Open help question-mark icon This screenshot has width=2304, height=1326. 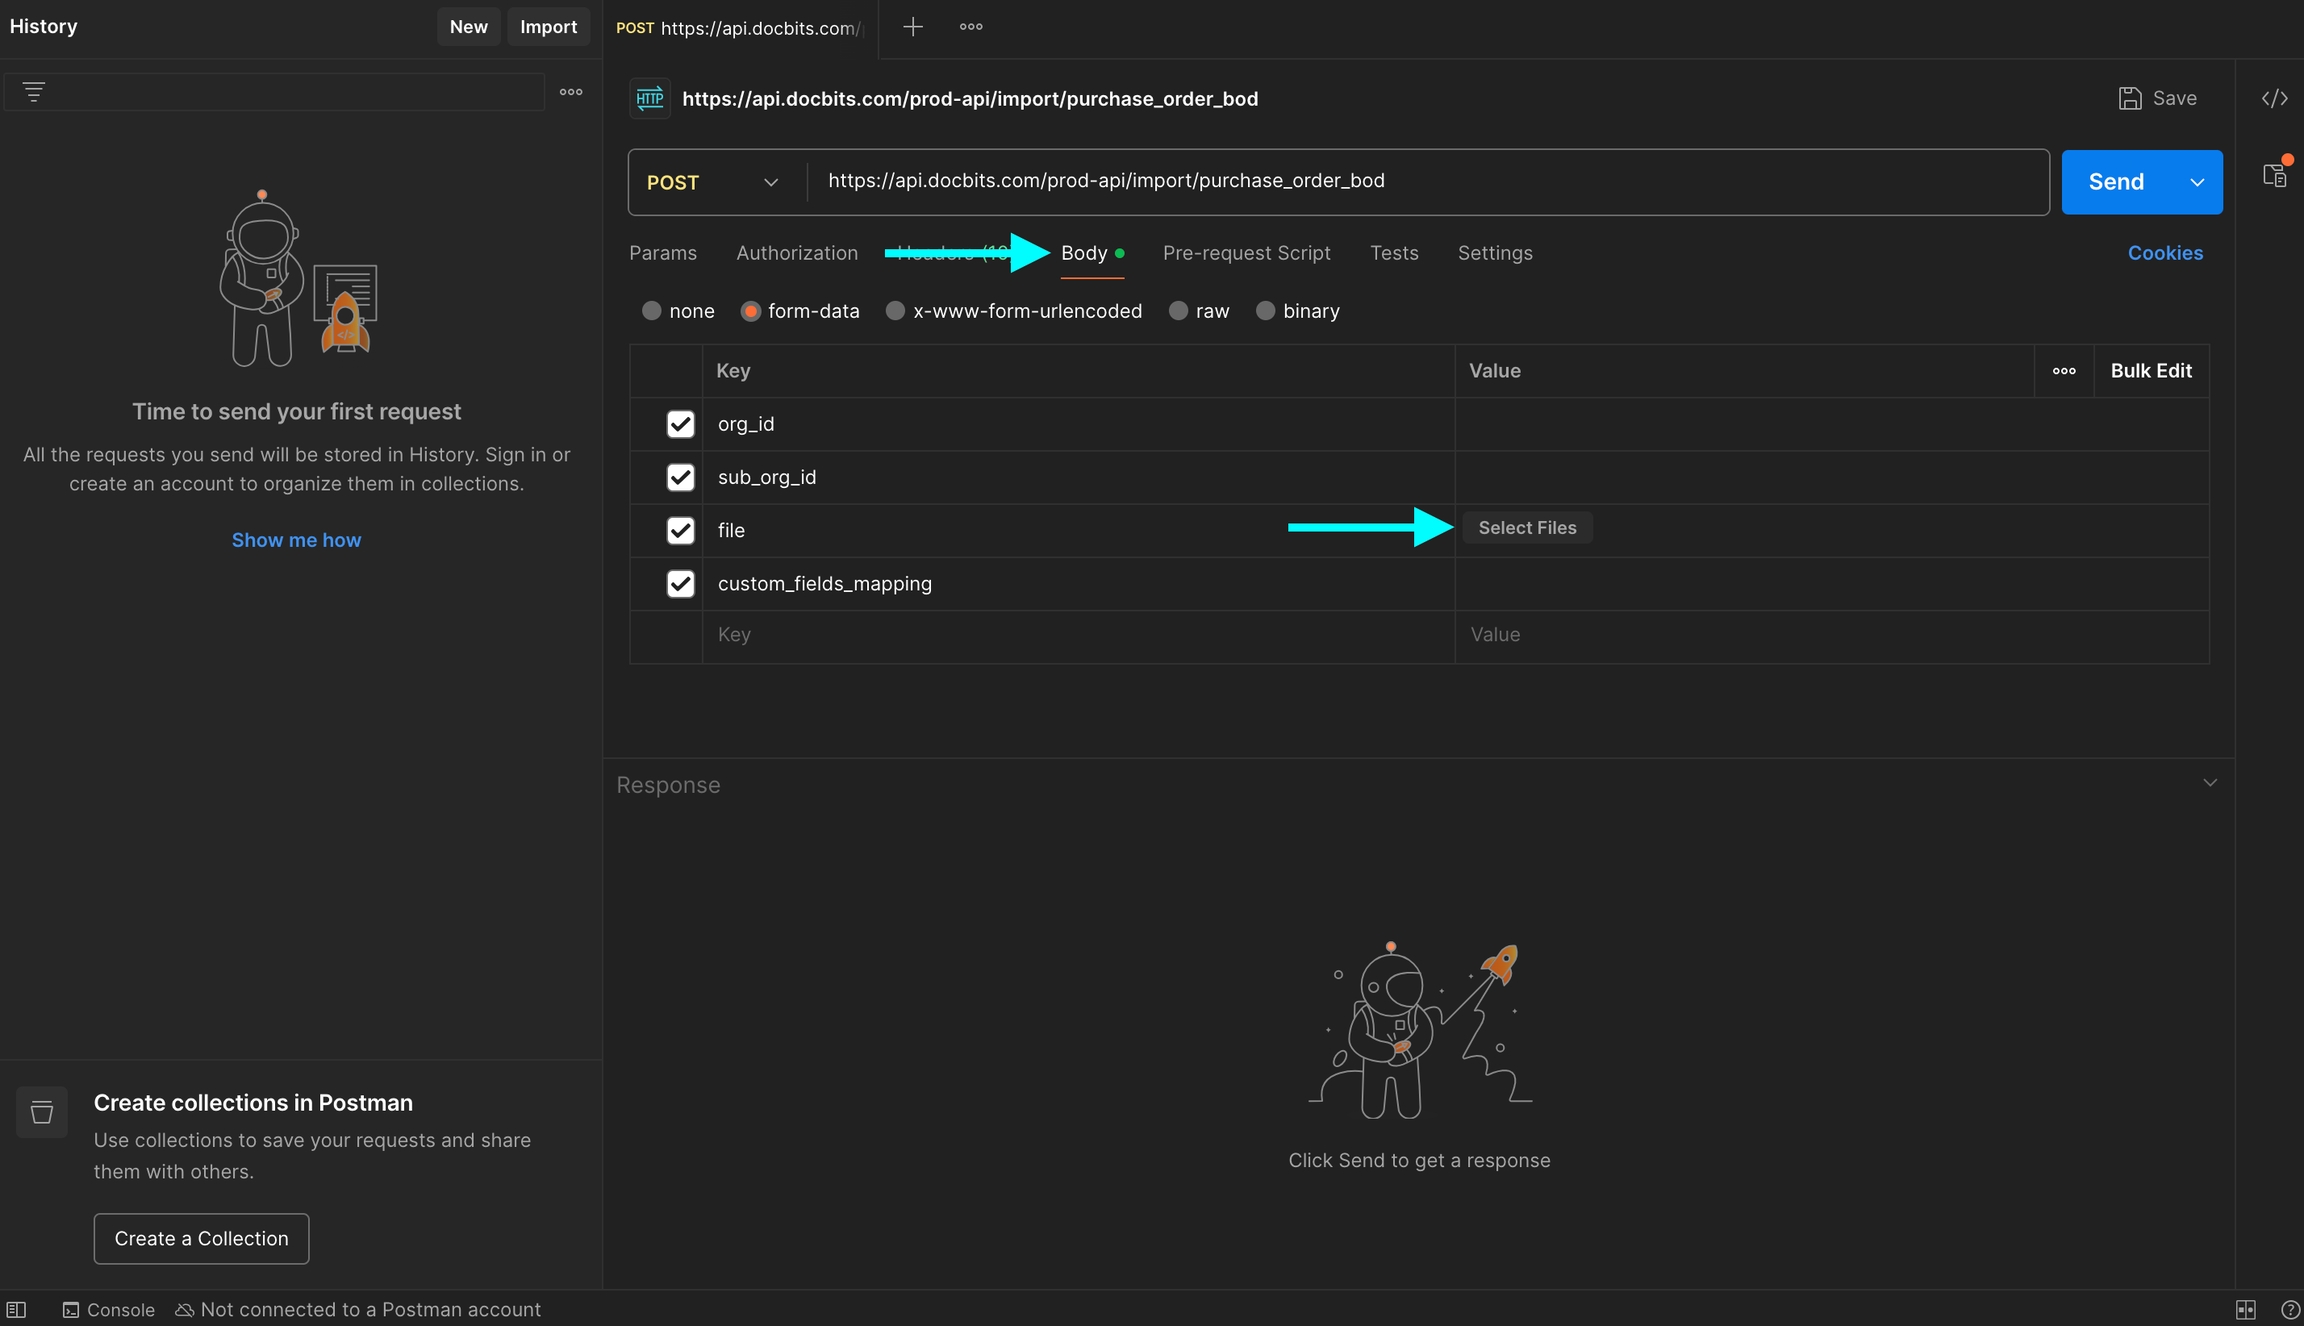point(2289,1309)
